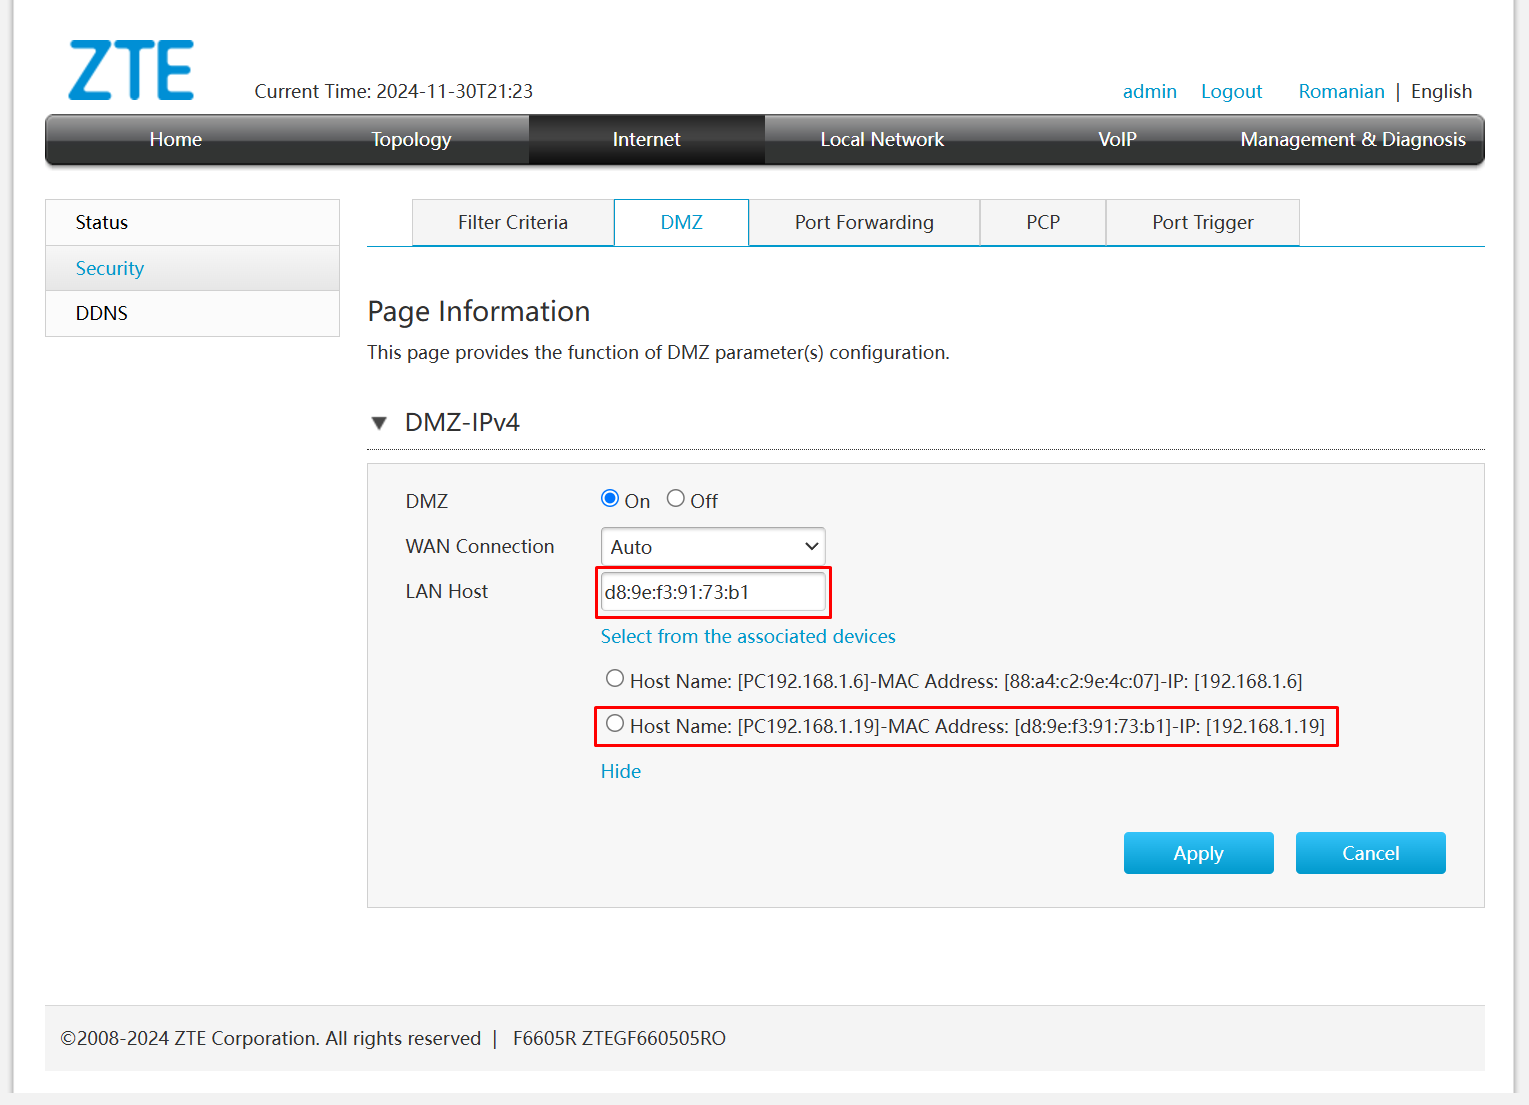Open the WAN Connection dropdown
Image resolution: width=1529 pixels, height=1105 pixels.
[x=712, y=546]
